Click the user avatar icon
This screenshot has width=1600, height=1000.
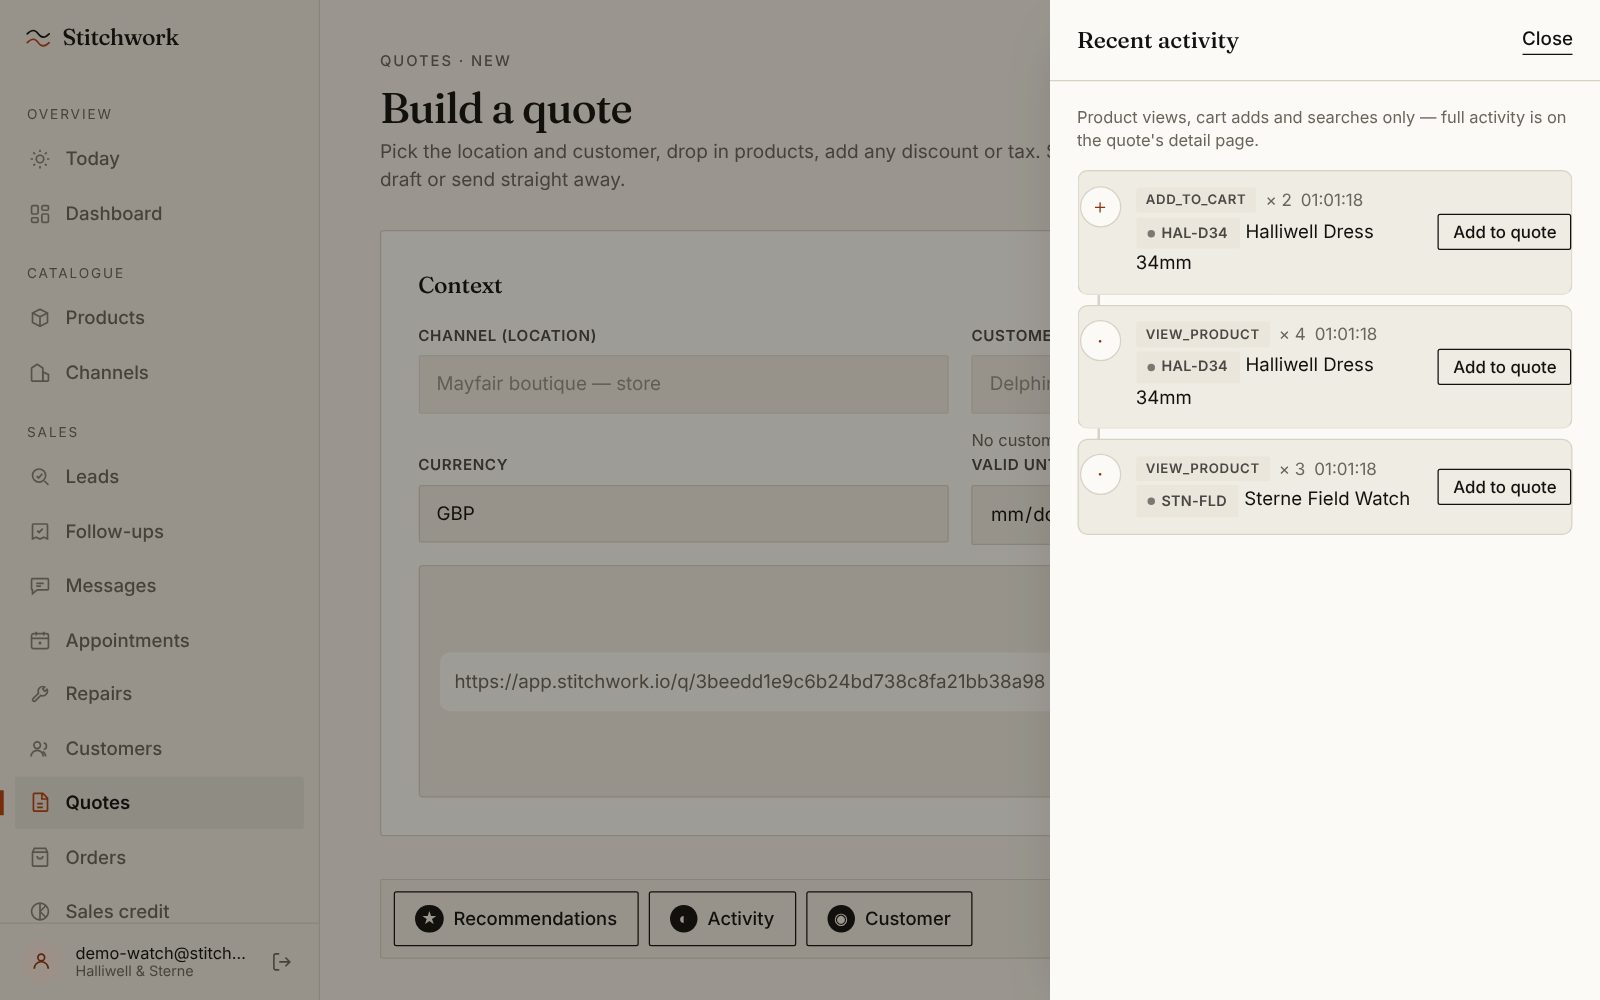(x=41, y=962)
